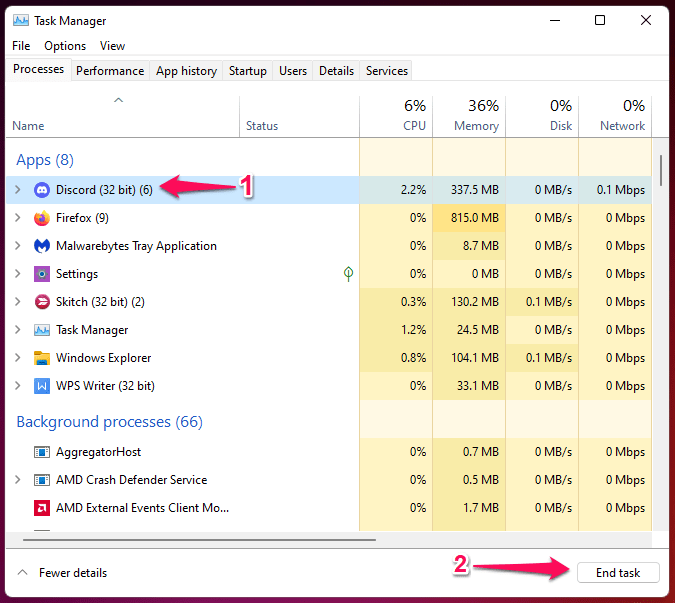Maximize the Task Manager window

[x=600, y=20]
